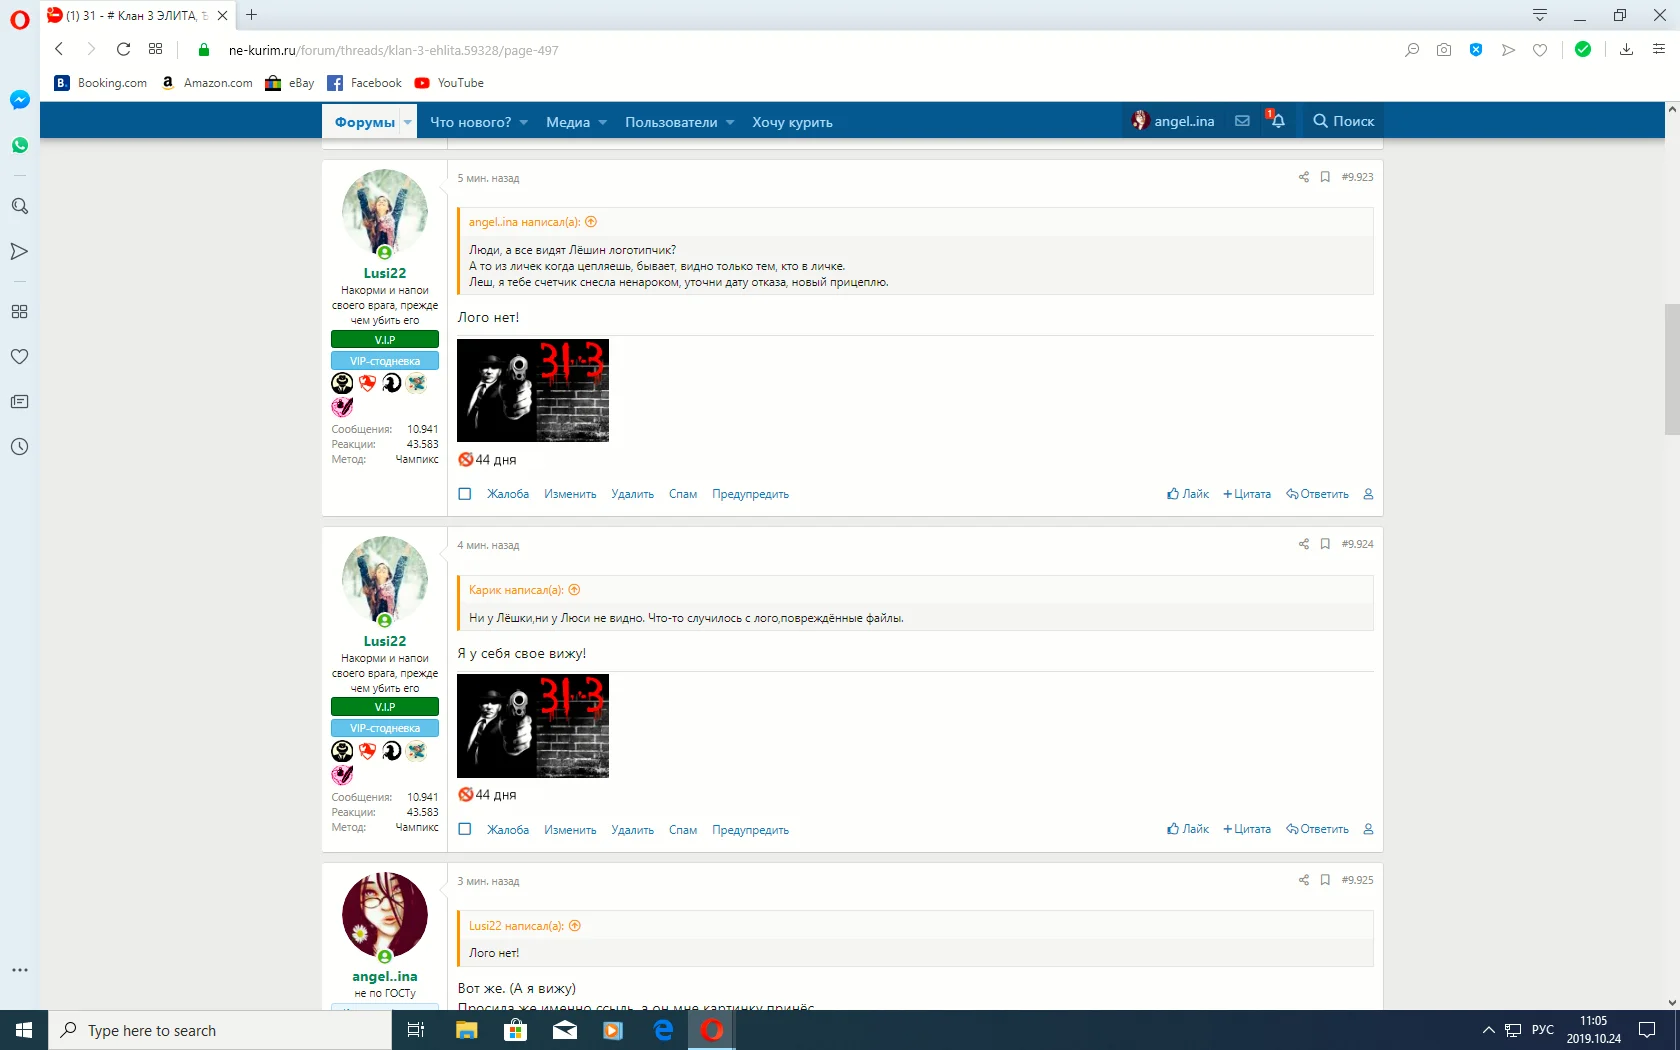Open the forum Поиск search
This screenshot has height=1050, width=1680.
(1344, 121)
